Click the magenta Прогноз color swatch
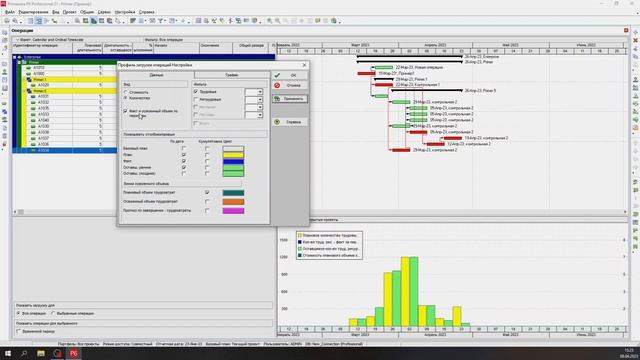The width and height of the screenshot is (640, 360). click(233, 211)
